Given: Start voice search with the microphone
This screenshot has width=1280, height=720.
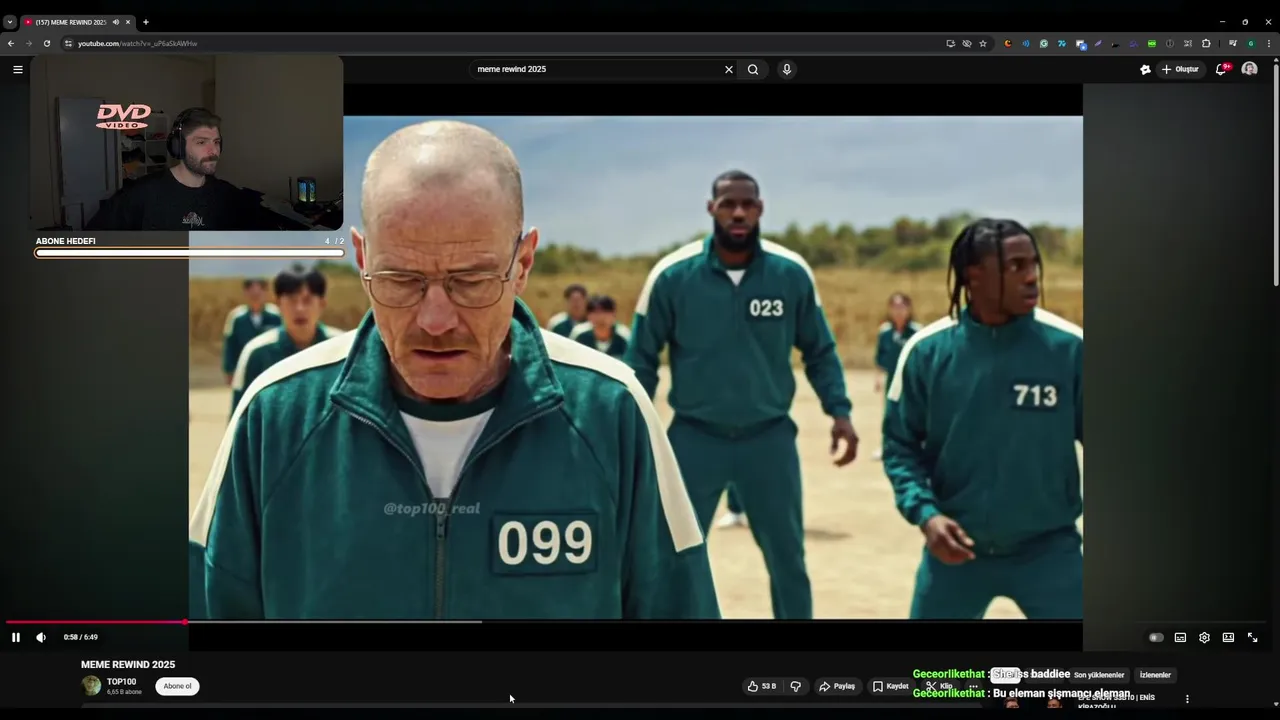Looking at the screenshot, I should point(787,69).
